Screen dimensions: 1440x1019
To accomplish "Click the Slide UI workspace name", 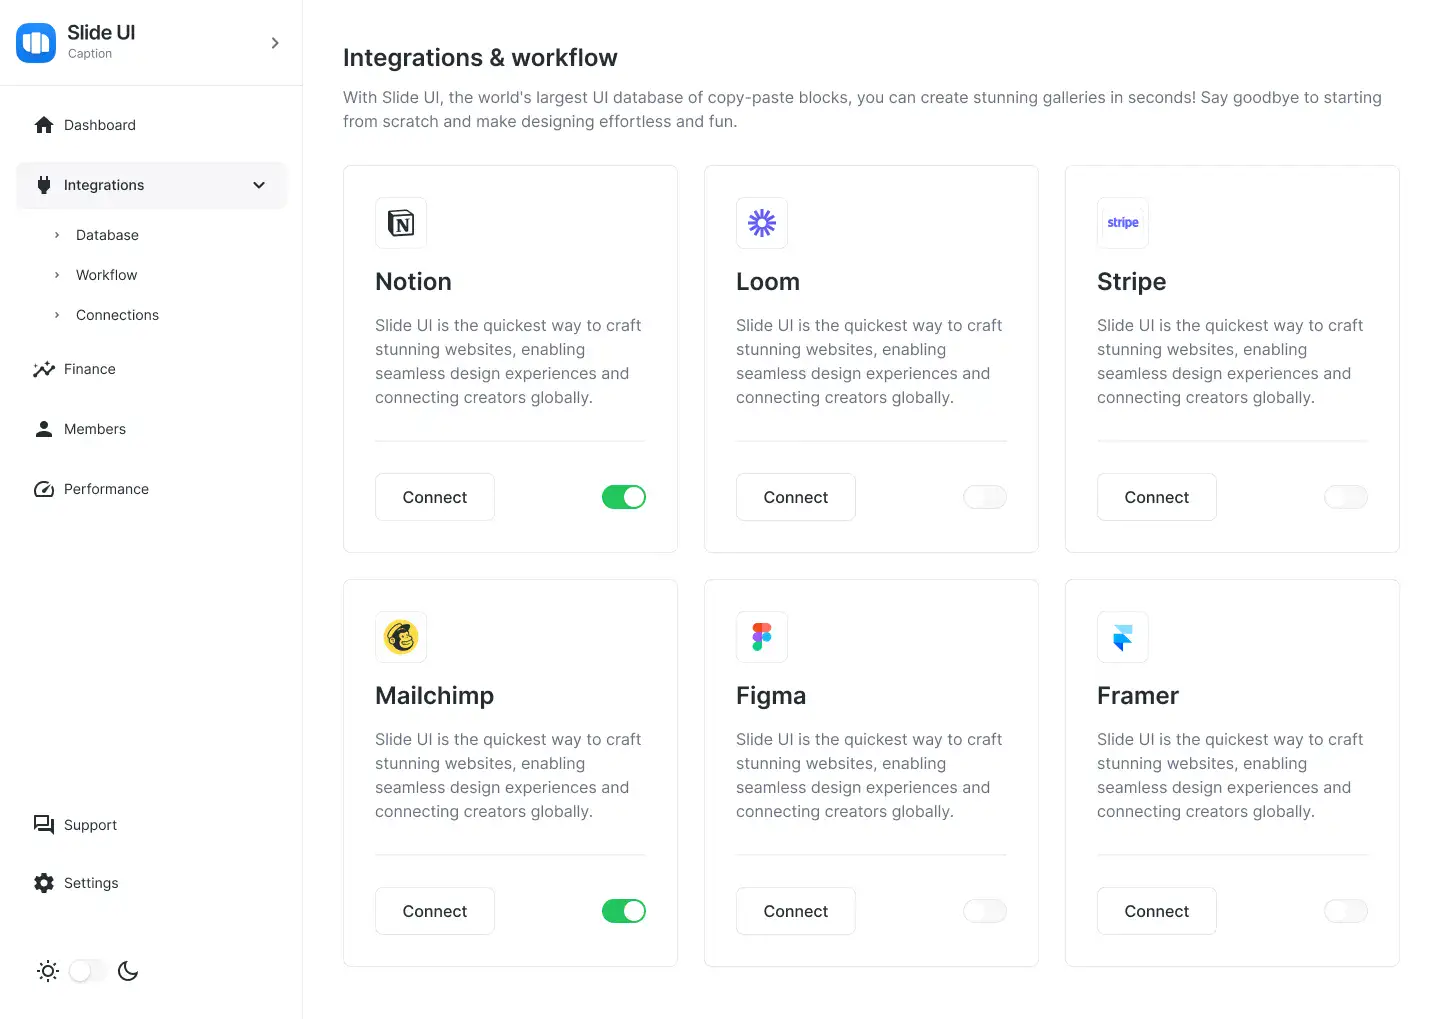I will [101, 33].
